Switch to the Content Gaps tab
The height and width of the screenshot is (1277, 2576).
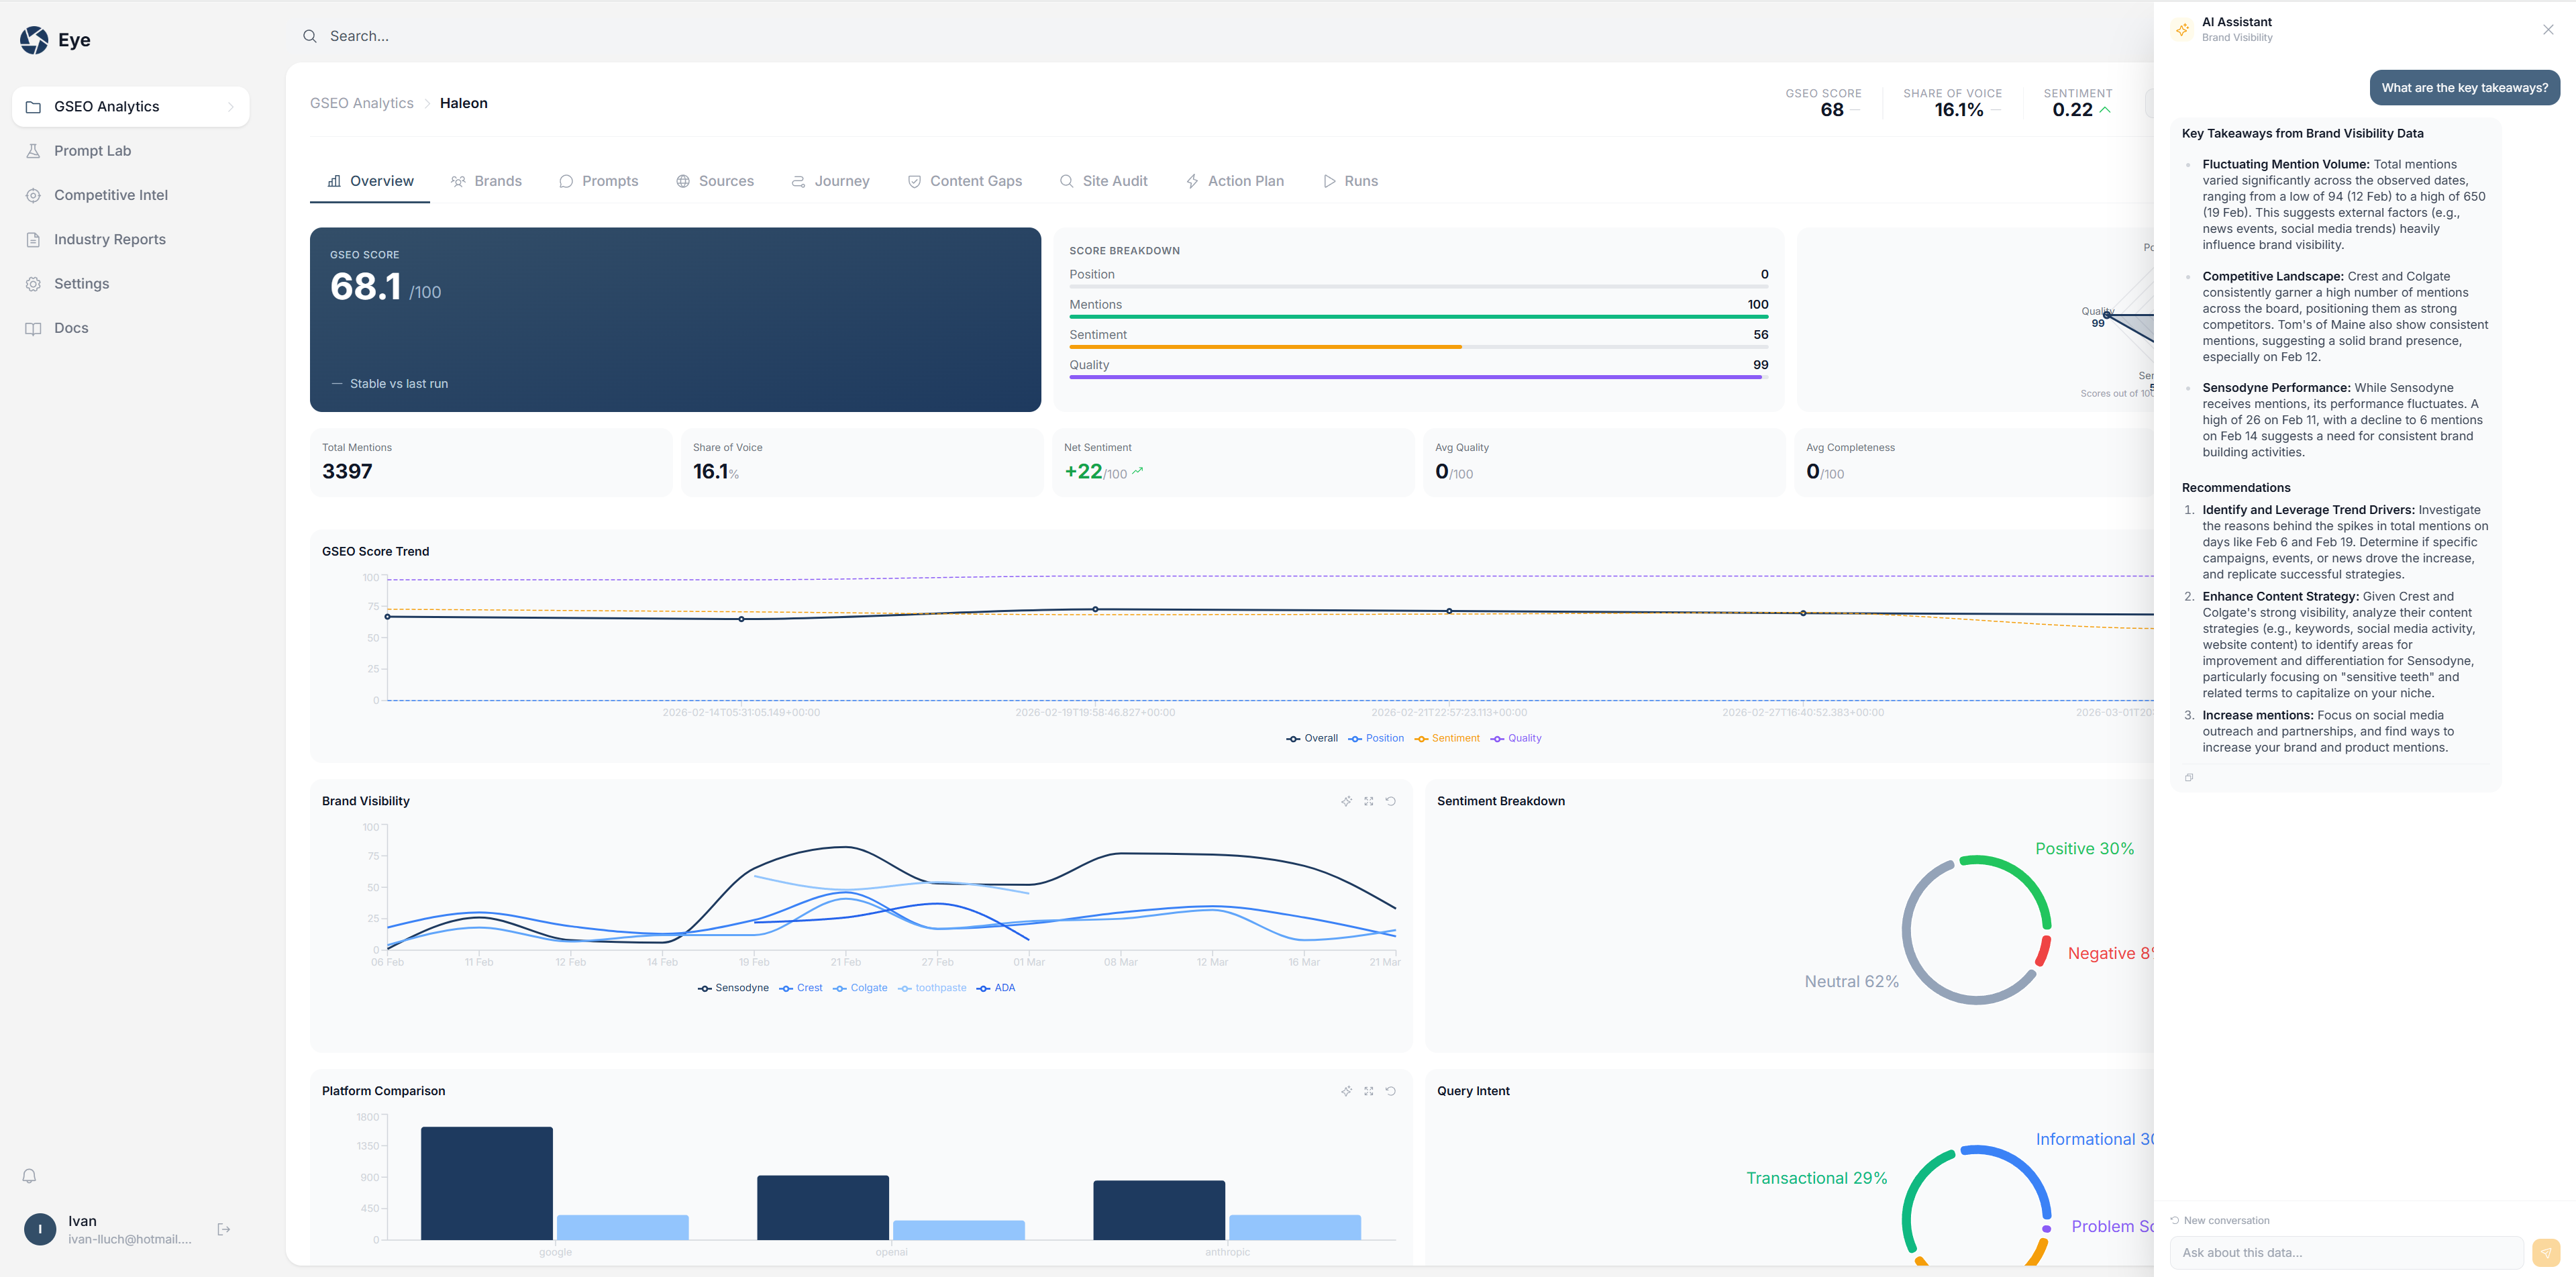(x=964, y=181)
